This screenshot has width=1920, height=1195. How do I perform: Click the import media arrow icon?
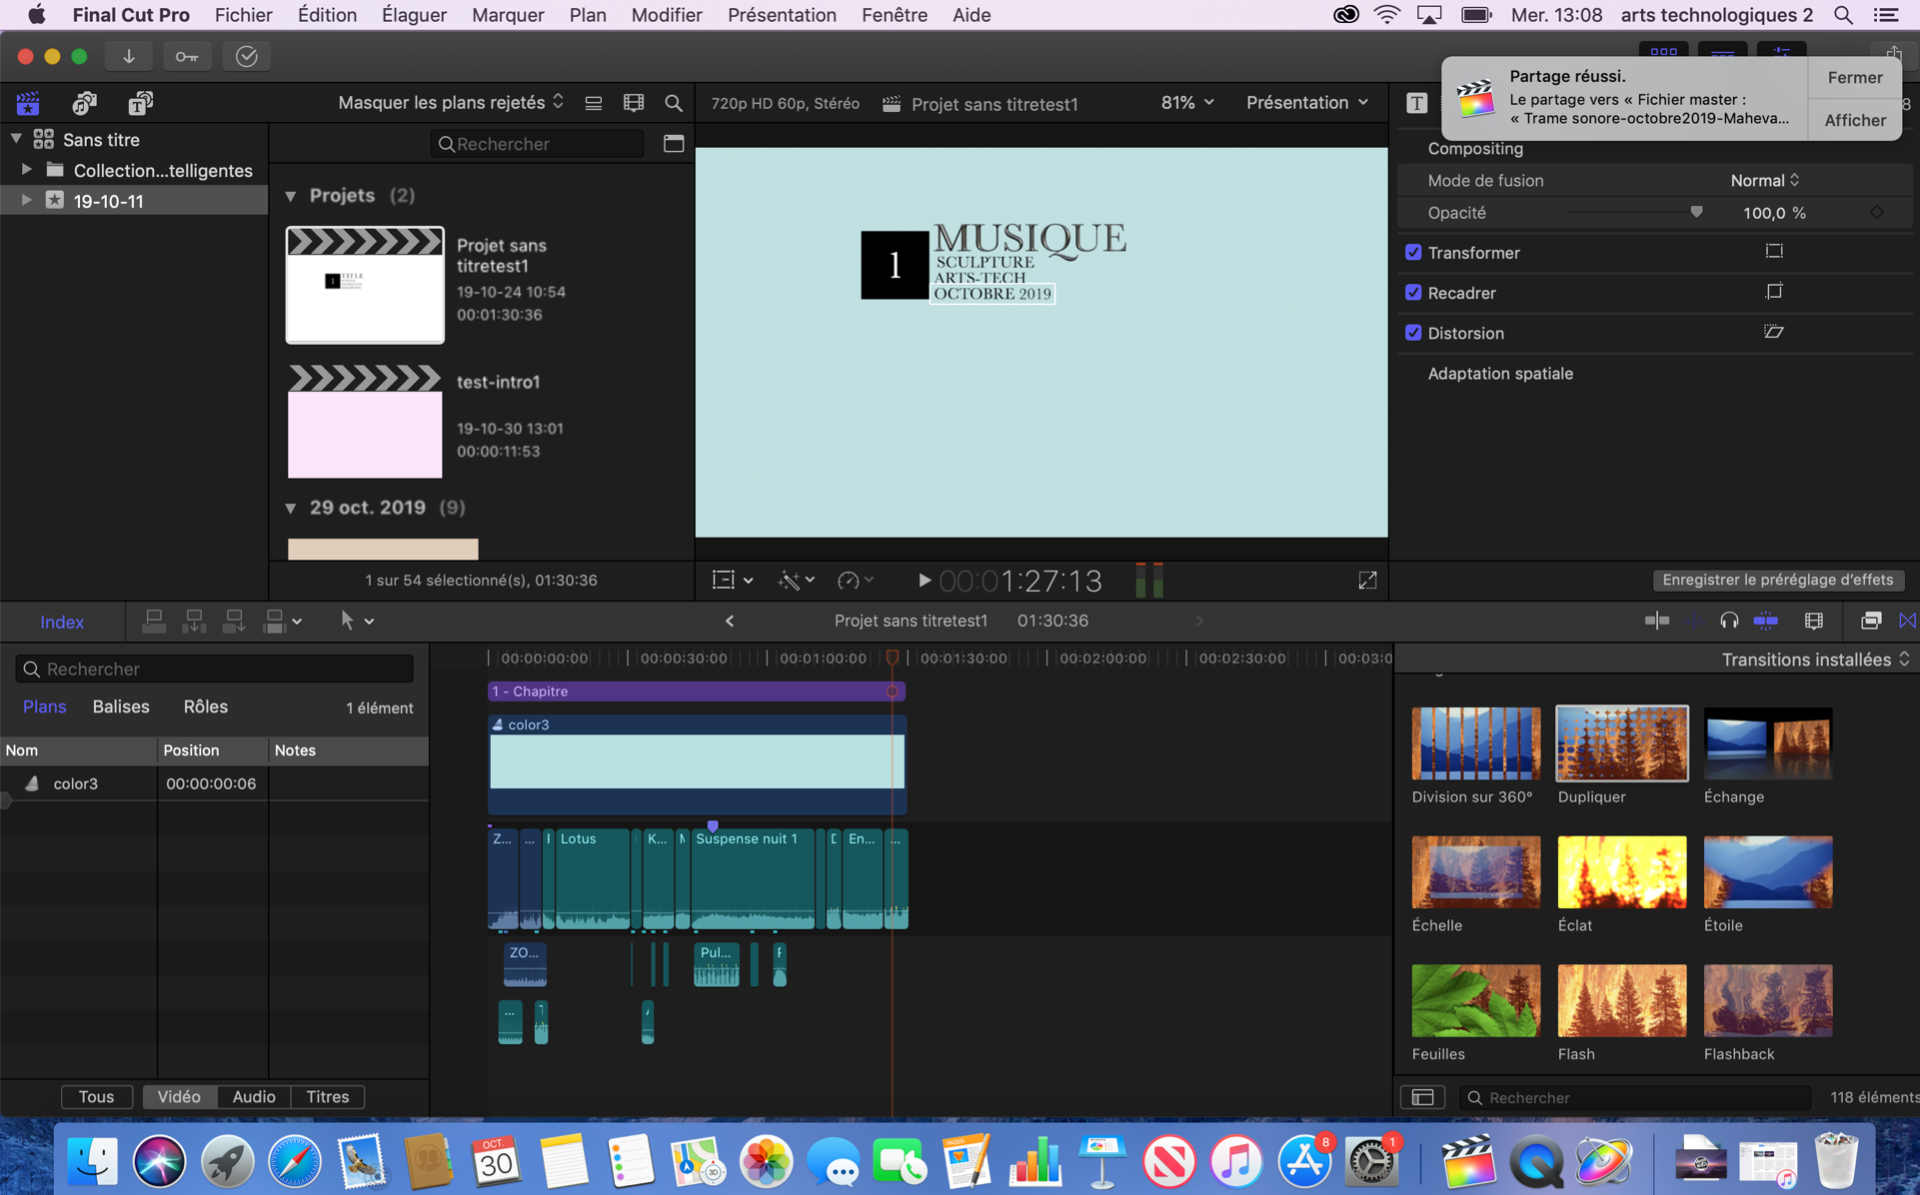click(x=129, y=57)
